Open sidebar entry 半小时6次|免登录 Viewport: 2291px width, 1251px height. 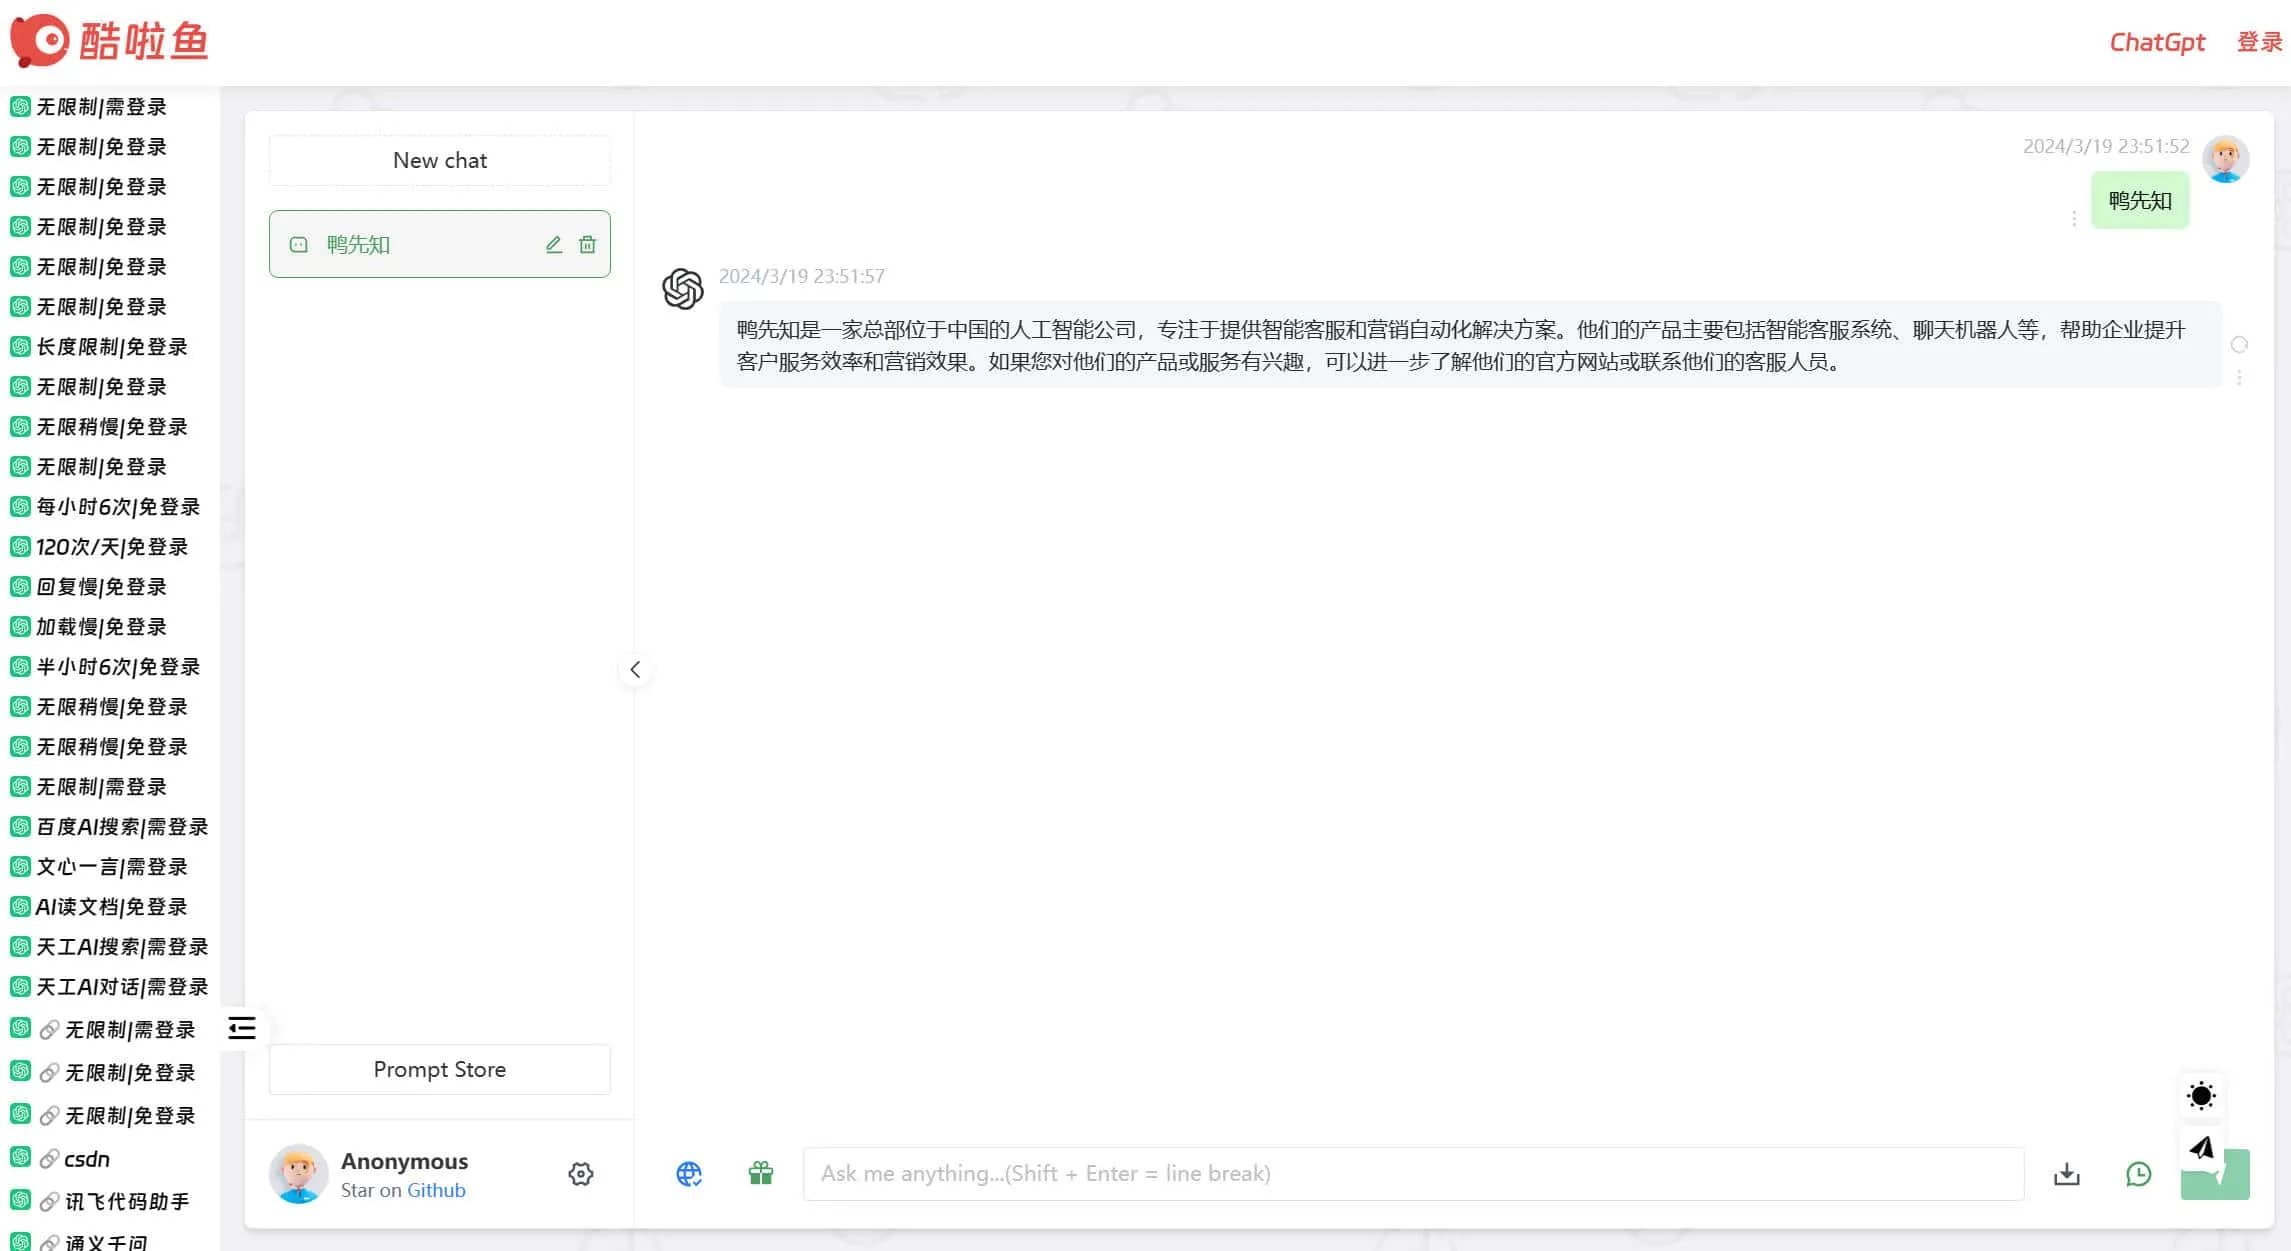pos(105,667)
